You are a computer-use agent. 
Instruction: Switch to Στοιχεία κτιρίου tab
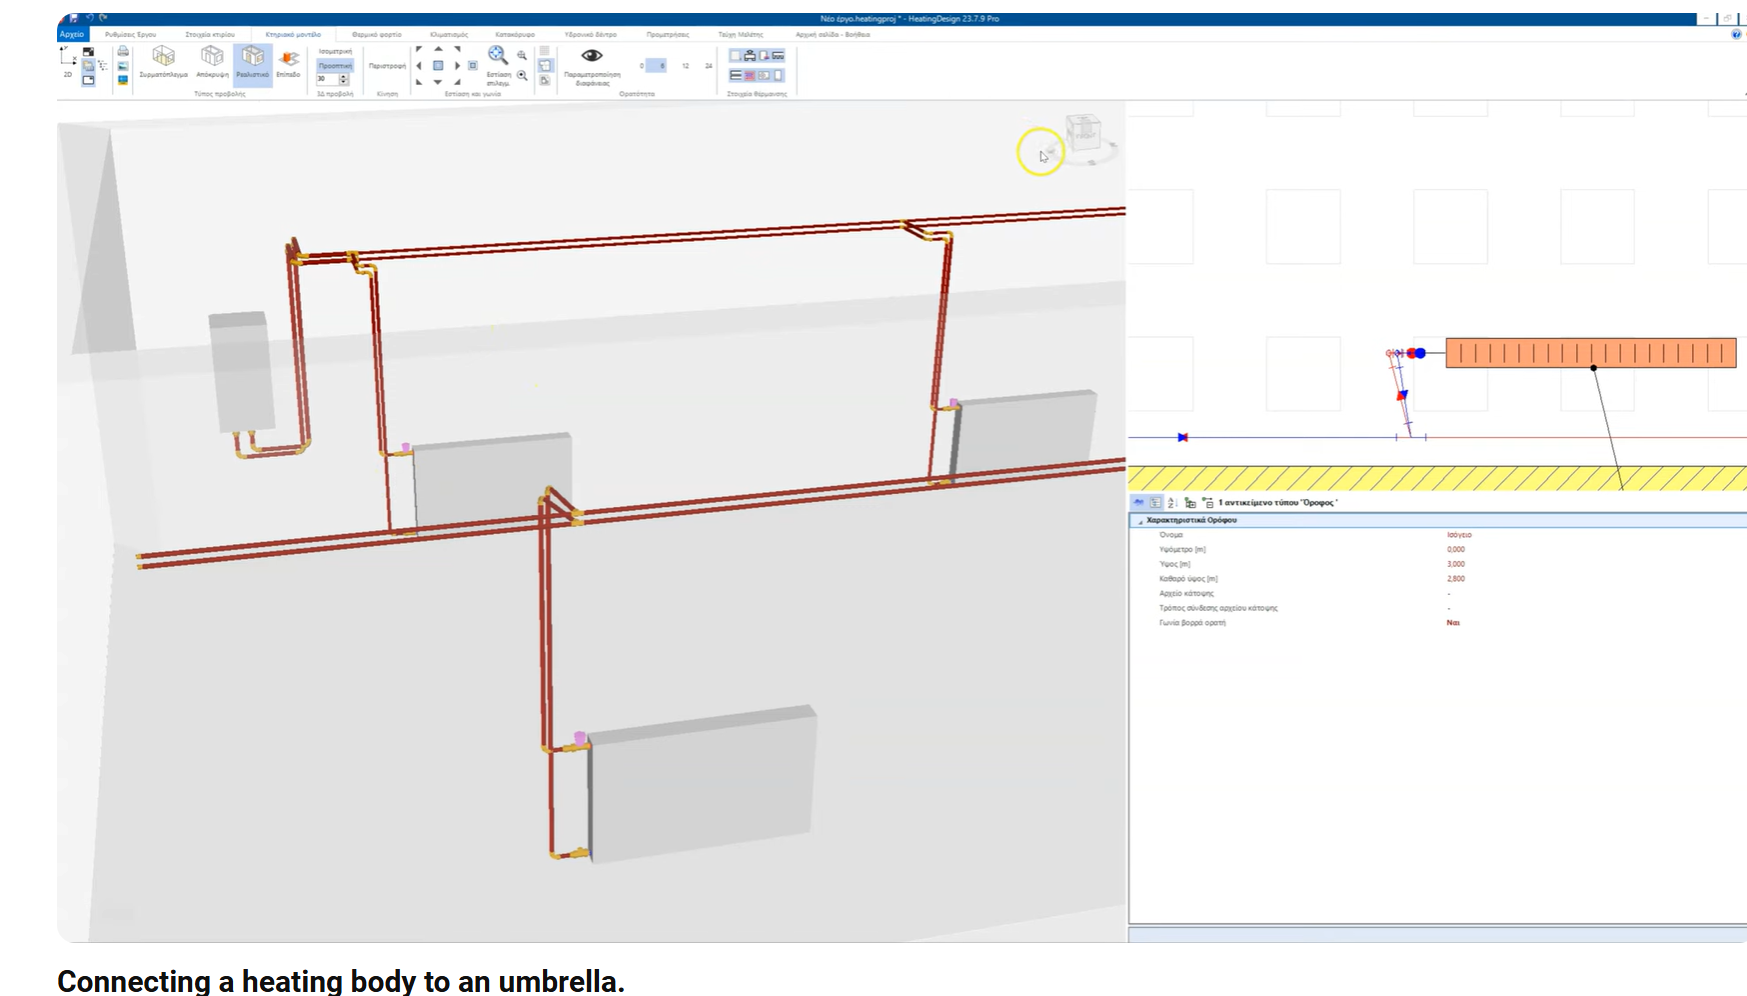[210, 35]
